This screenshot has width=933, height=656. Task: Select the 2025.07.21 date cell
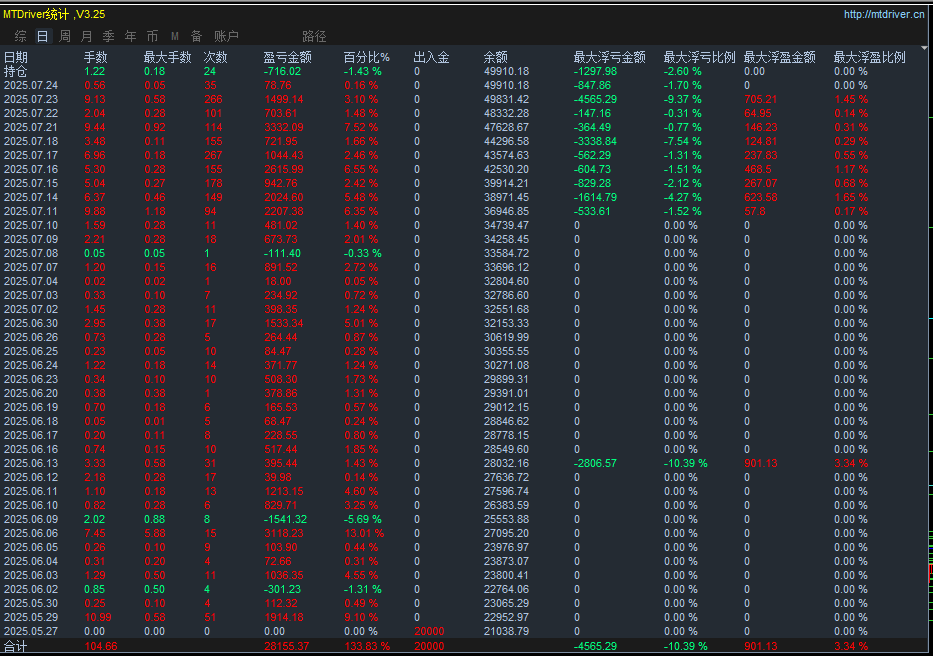31,127
